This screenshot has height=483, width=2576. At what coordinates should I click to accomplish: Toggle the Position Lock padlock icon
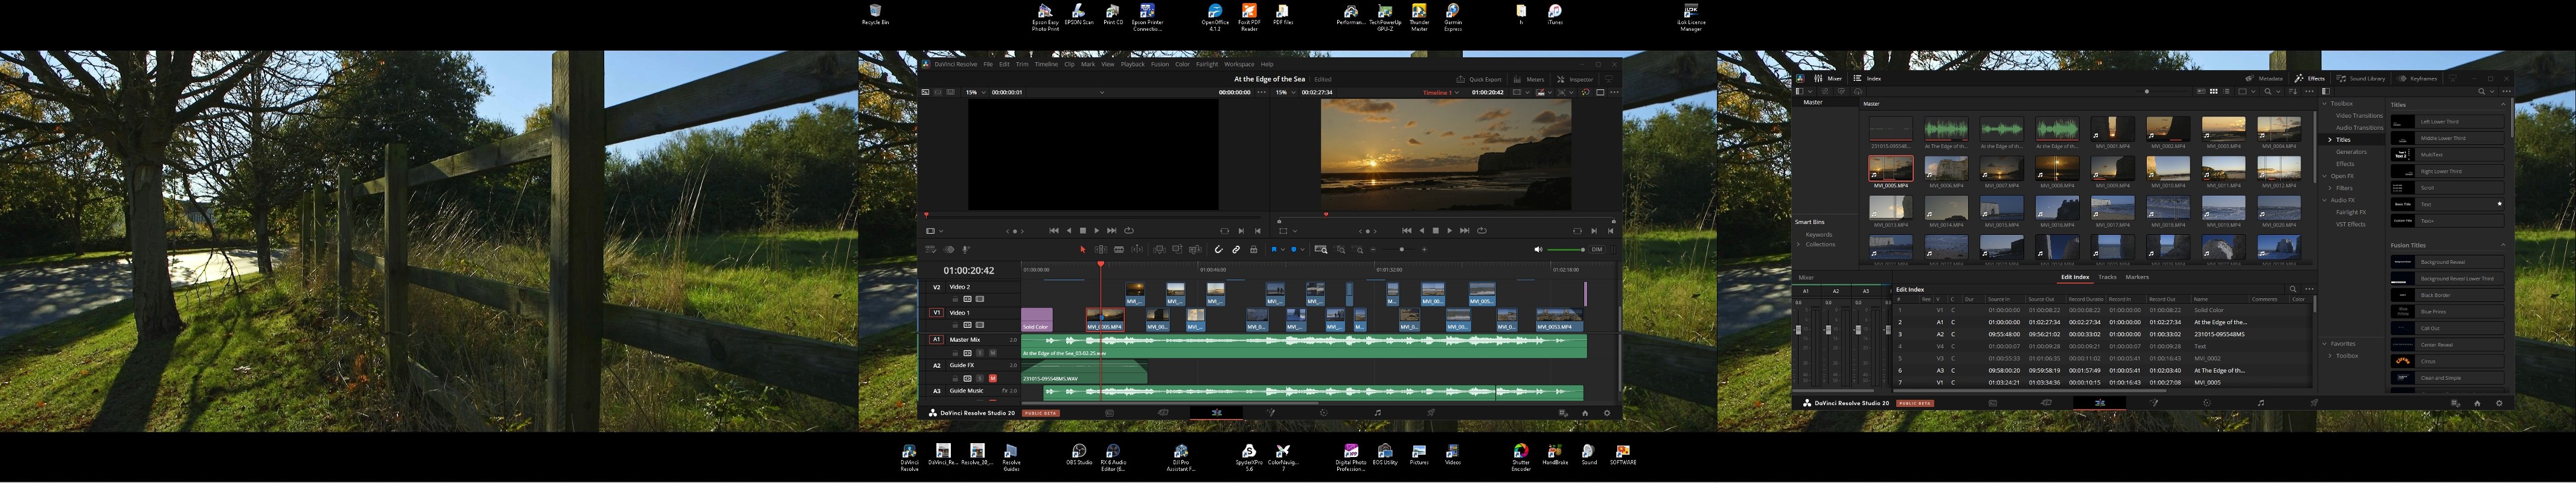point(1253,250)
